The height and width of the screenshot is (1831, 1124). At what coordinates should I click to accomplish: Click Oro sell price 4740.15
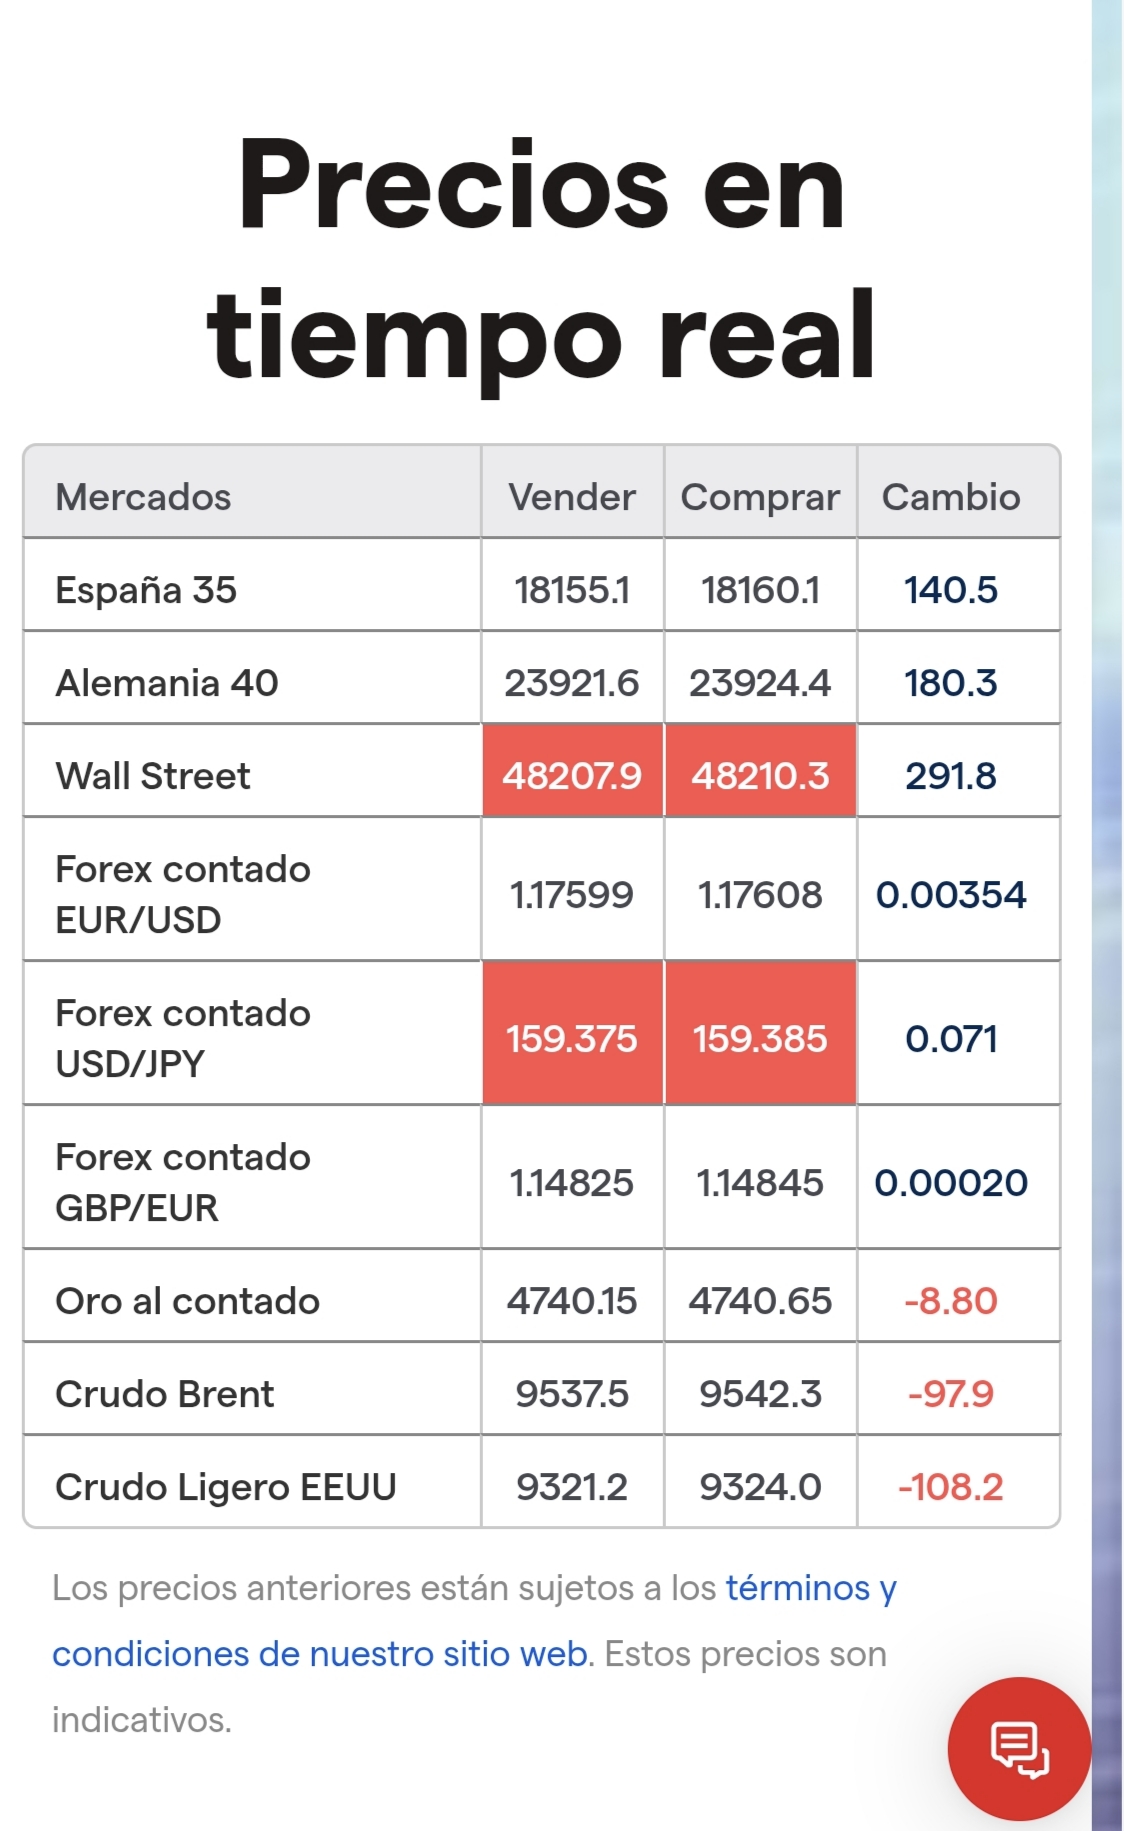[x=572, y=1301]
